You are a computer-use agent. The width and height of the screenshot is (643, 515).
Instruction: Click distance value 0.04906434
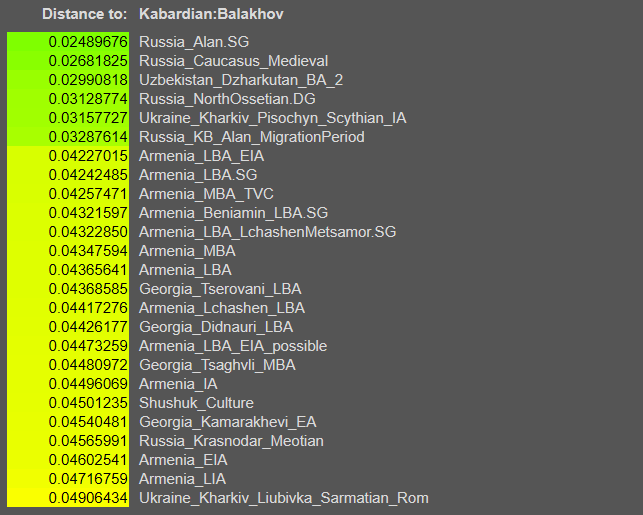click(x=88, y=498)
